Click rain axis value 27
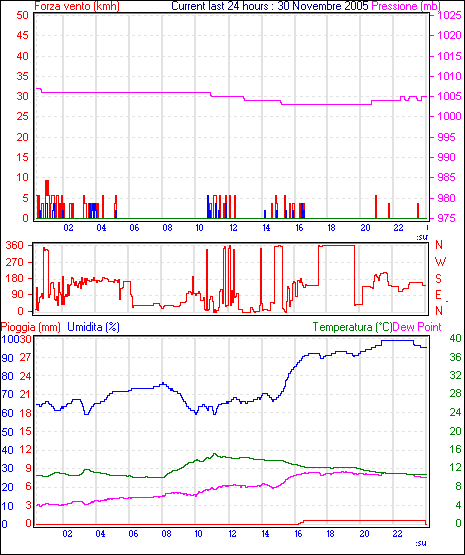The width and height of the screenshot is (465, 555). 26,357
